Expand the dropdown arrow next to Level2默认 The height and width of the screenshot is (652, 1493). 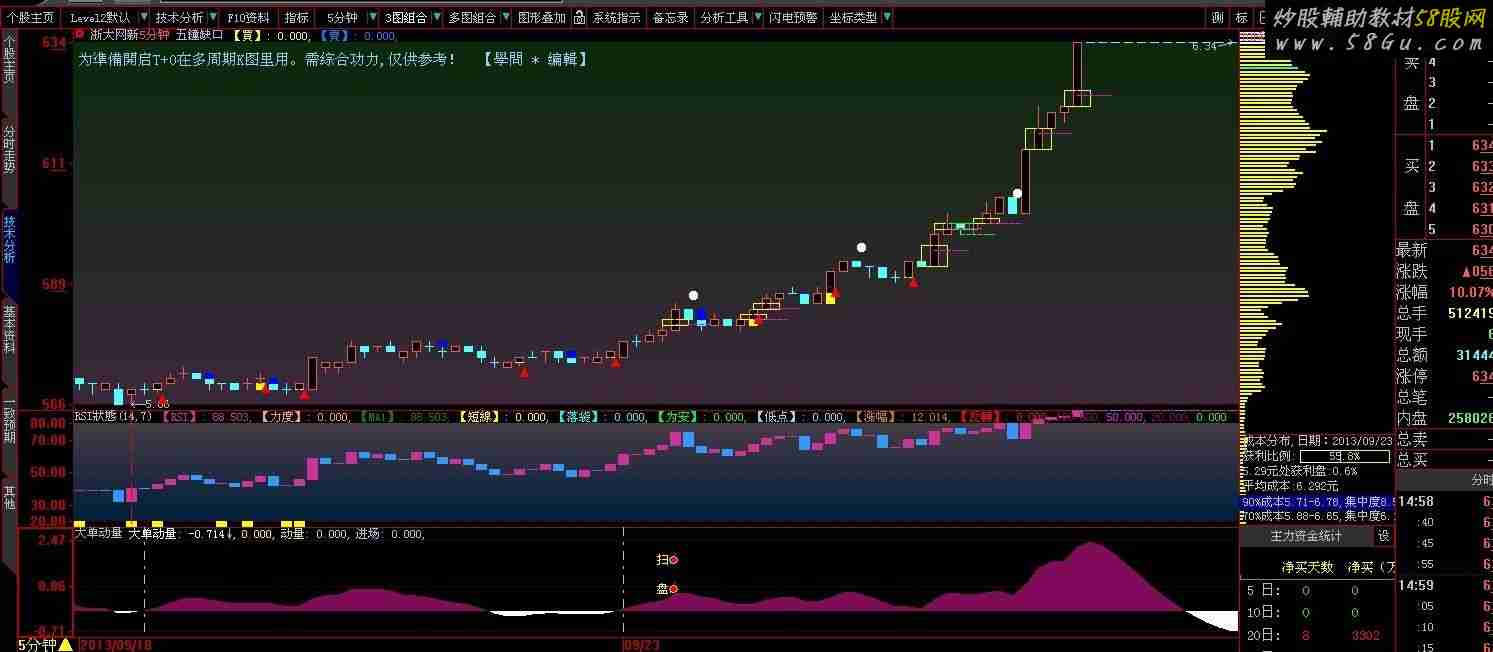coord(143,17)
